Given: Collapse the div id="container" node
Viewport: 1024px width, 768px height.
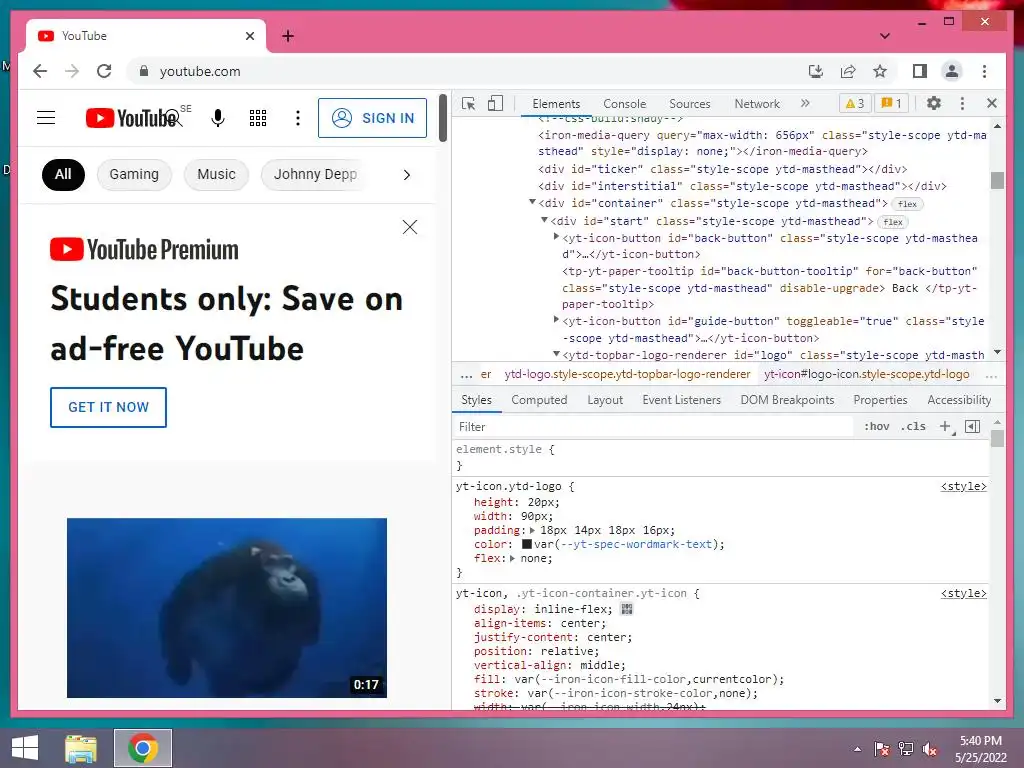Looking at the screenshot, I should pos(532,202).
